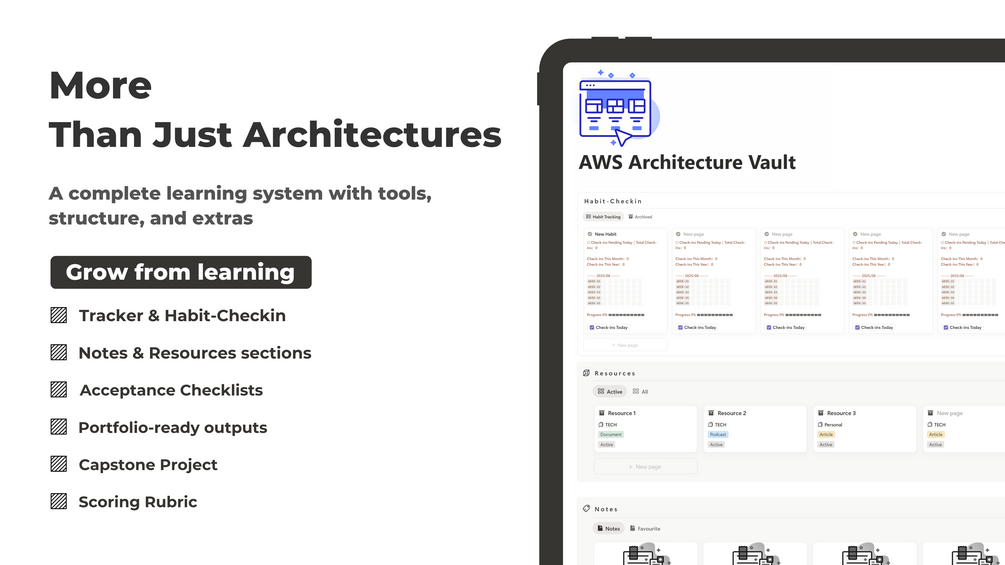The height and width of the screenshot is (565, 1005).
Task: Click the hatched icon beside Scoring Rubric
Action: [59, 501]
